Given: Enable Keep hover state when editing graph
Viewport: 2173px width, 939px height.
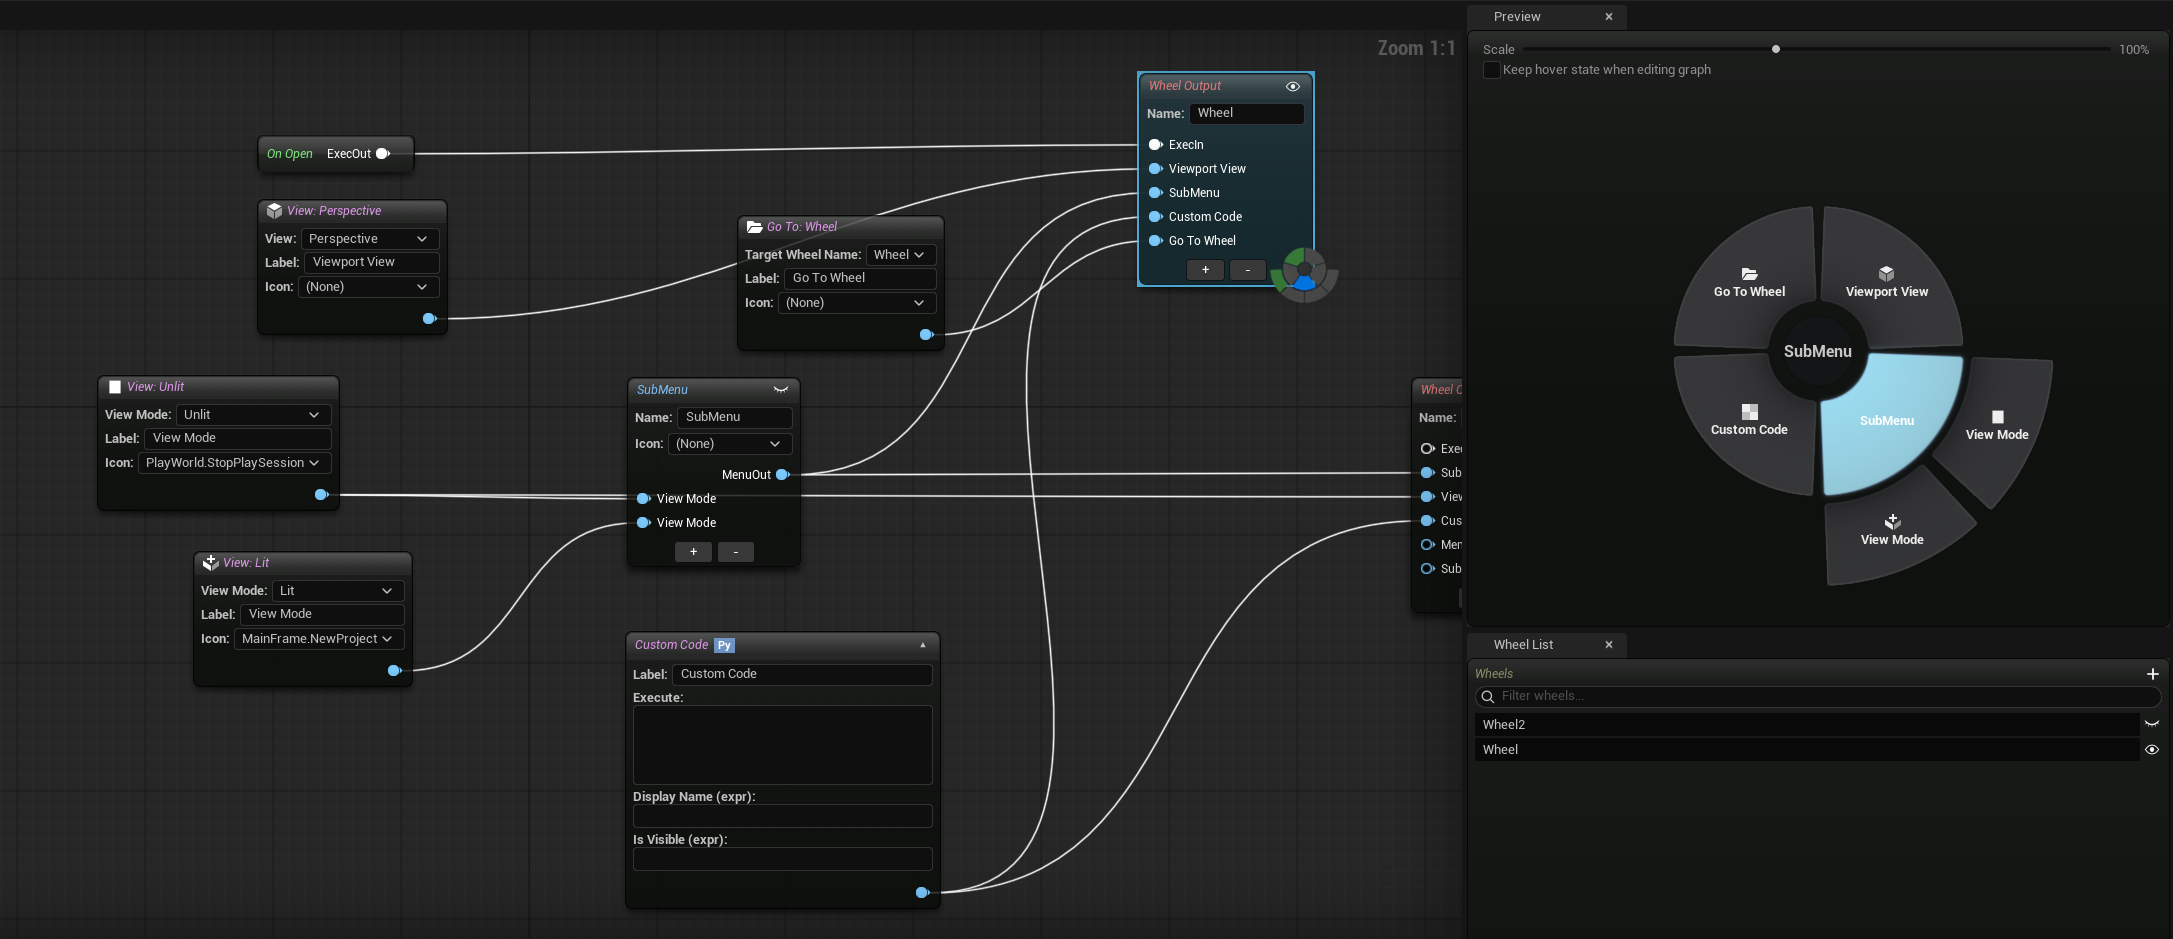Looking at the screenshot, I should 1491,70.
